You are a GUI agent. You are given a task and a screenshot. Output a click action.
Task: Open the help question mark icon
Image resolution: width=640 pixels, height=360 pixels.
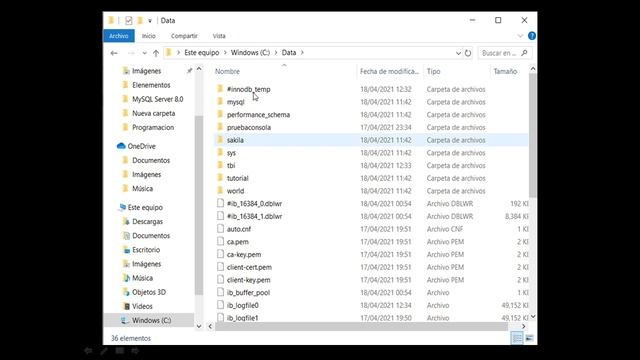pyautogui.click(x=531, y=36)
